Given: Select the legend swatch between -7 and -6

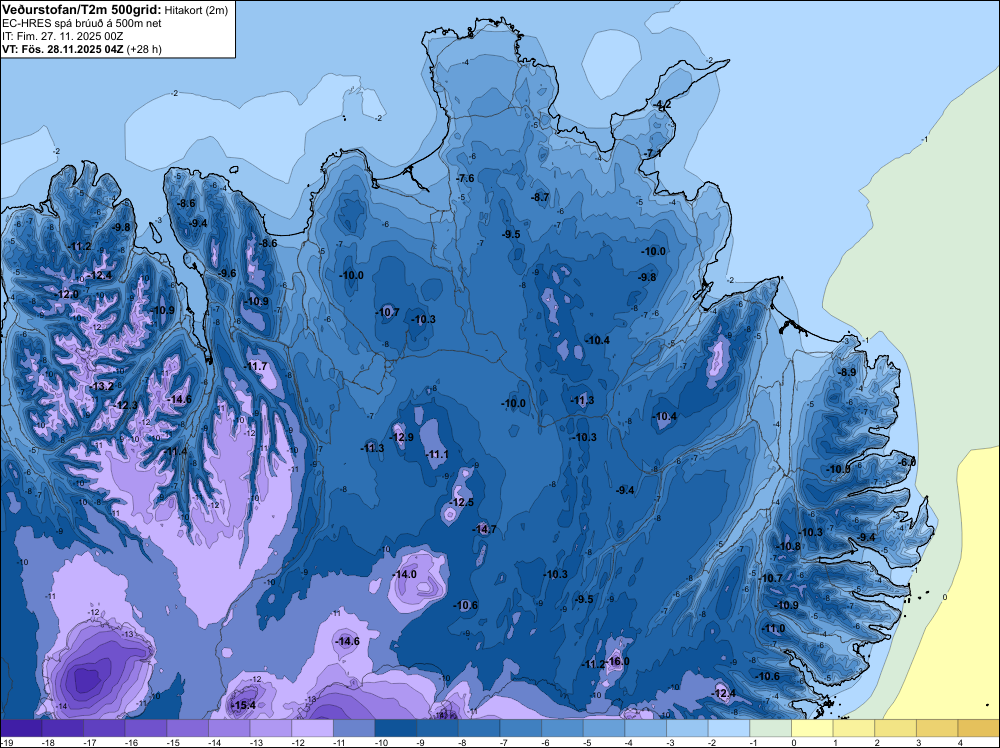Looking at the screenshot, I should click(x=520, y=728).
